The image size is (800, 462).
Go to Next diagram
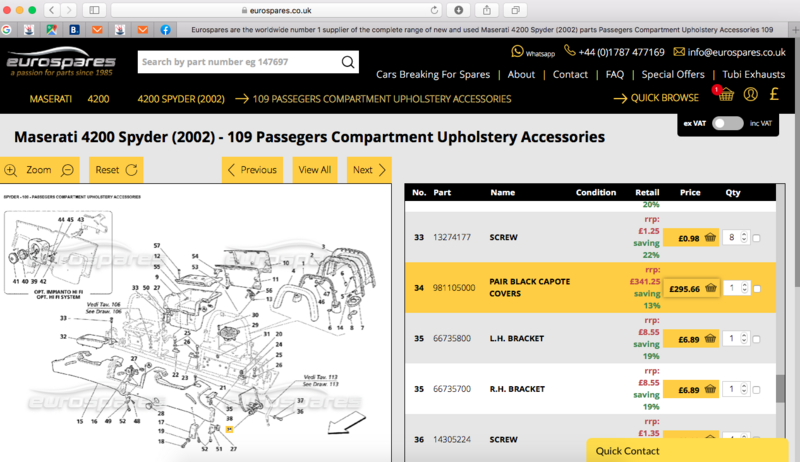point(369,170)
